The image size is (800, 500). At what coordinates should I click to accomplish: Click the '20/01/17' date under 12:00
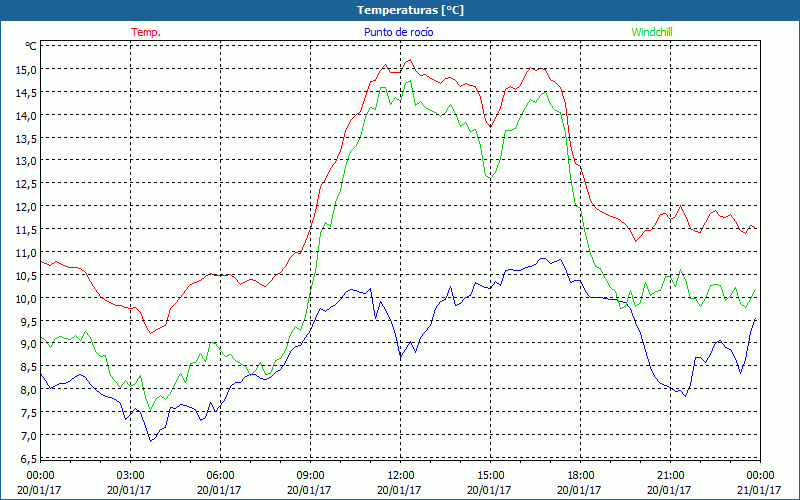point(399,490)
